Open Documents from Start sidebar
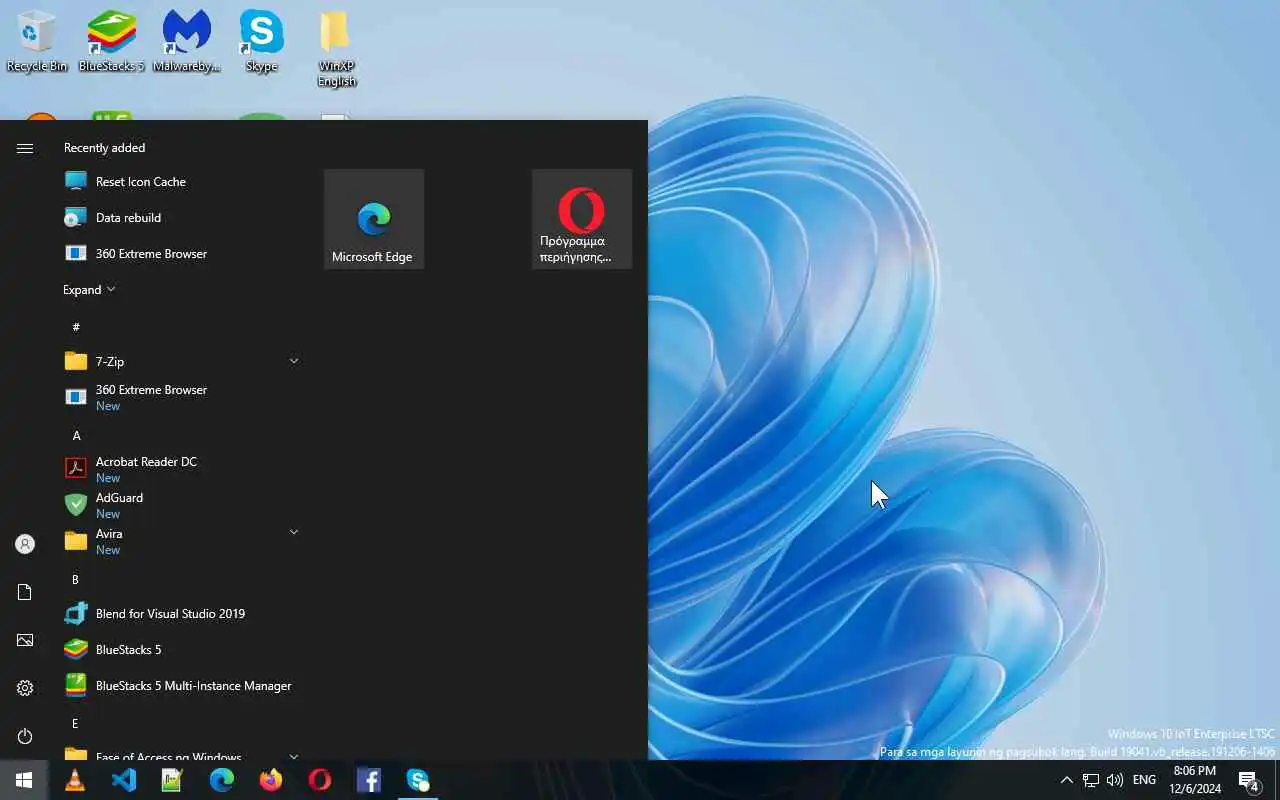Viewport: 1280px width, 800px height. tap(25, 592)
